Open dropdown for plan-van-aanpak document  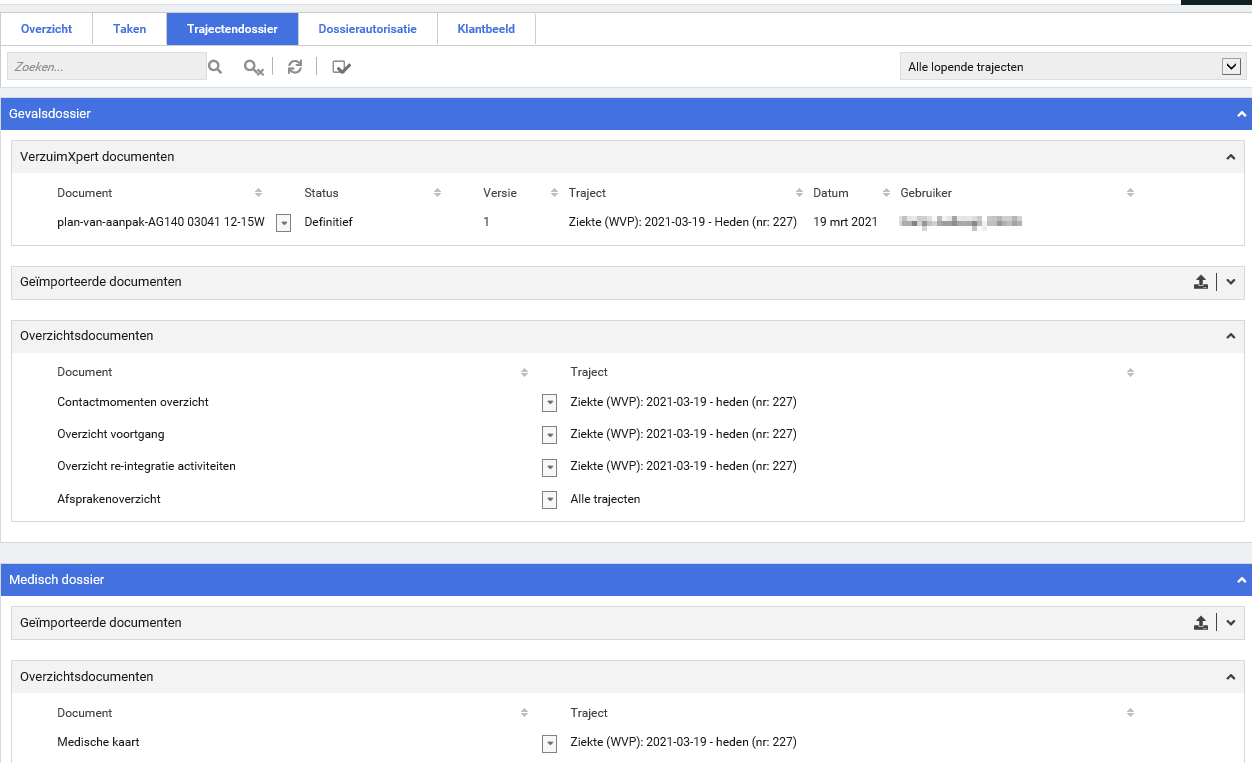pos(283,223)
